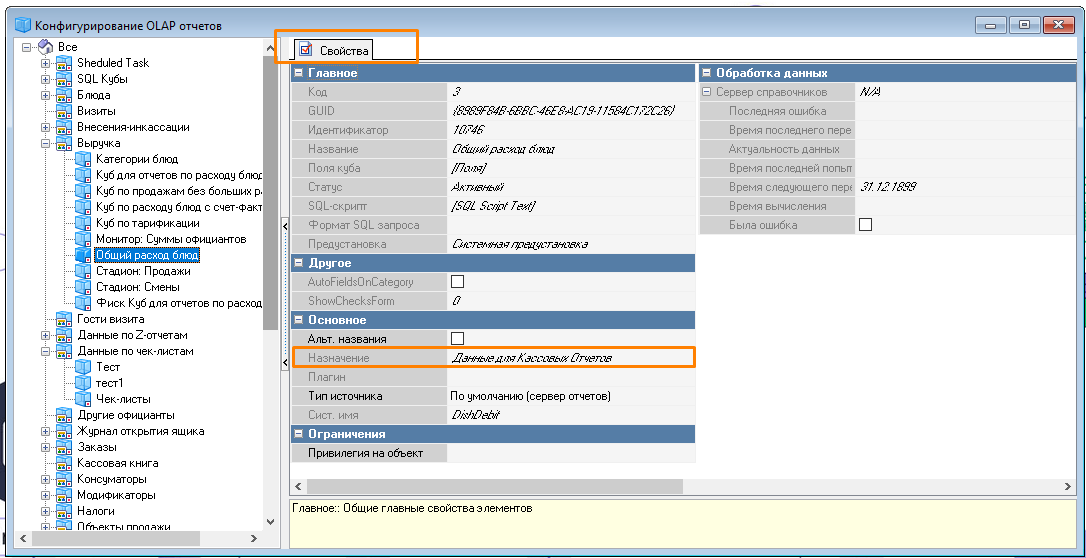Collapse the Главное property section
This screenshot has width=1086, height=558.
(x=299, y=73)
